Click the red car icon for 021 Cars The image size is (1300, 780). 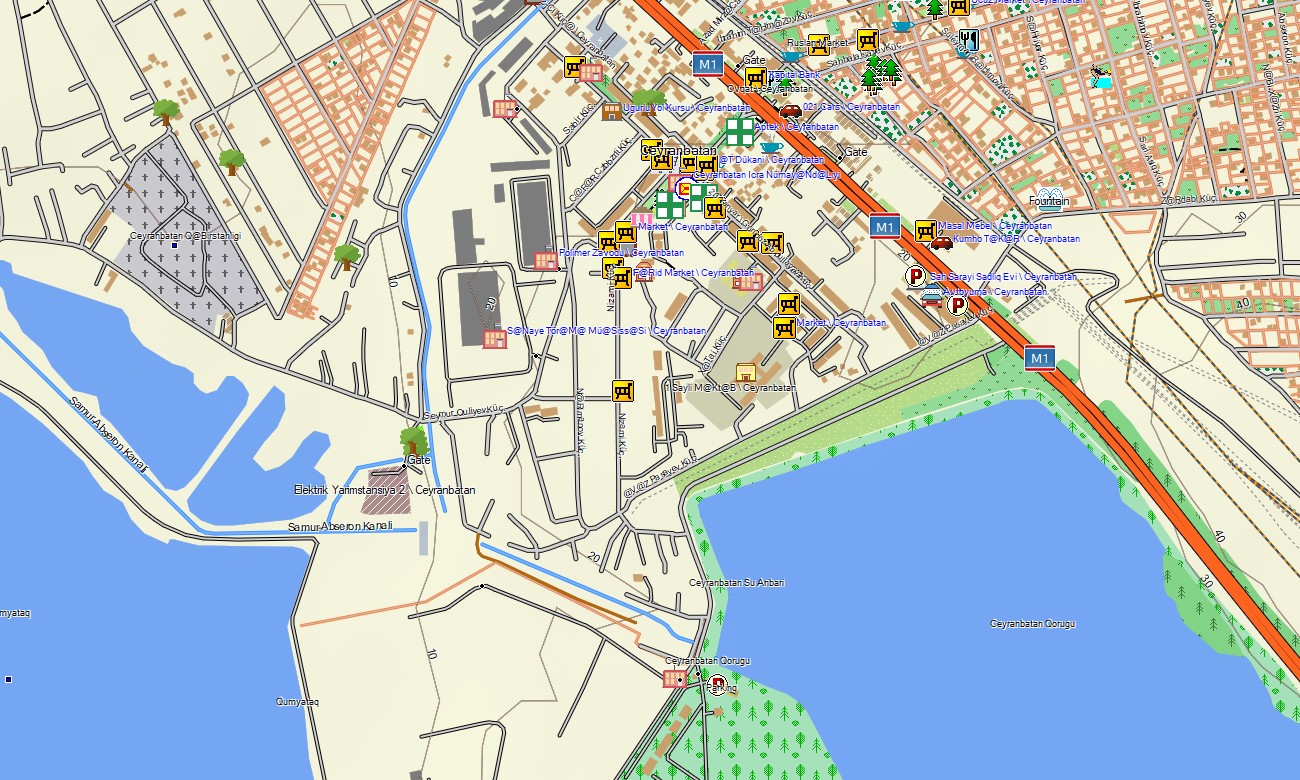click(790, 110)
